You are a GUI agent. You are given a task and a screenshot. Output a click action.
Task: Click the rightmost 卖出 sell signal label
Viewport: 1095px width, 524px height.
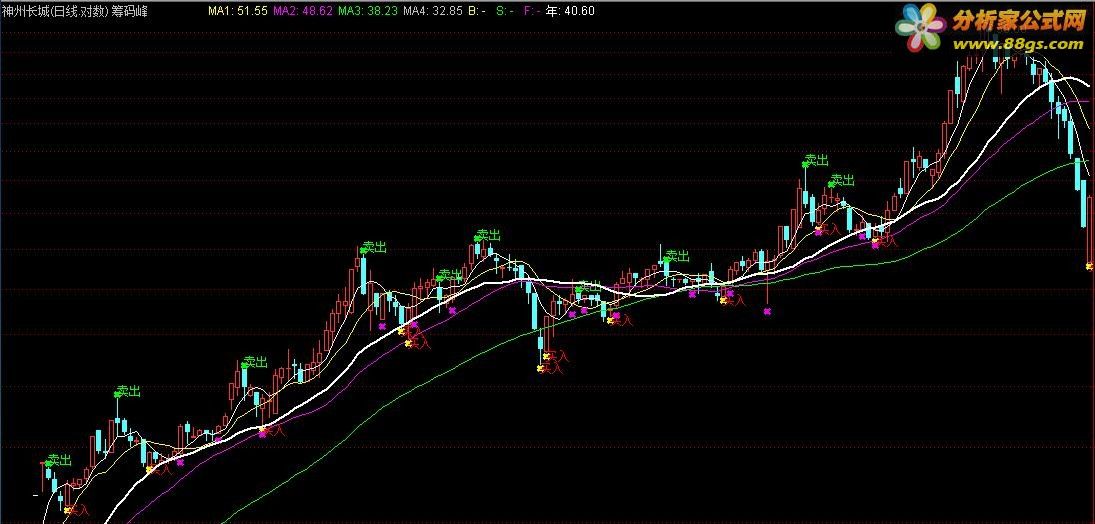[x=843, y=180]
